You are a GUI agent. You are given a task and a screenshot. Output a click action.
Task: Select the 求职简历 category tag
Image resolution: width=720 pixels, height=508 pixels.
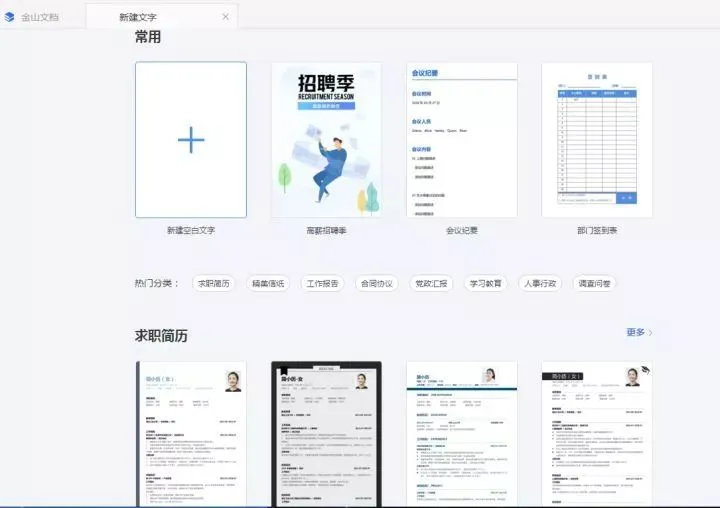tap(214, 283)
